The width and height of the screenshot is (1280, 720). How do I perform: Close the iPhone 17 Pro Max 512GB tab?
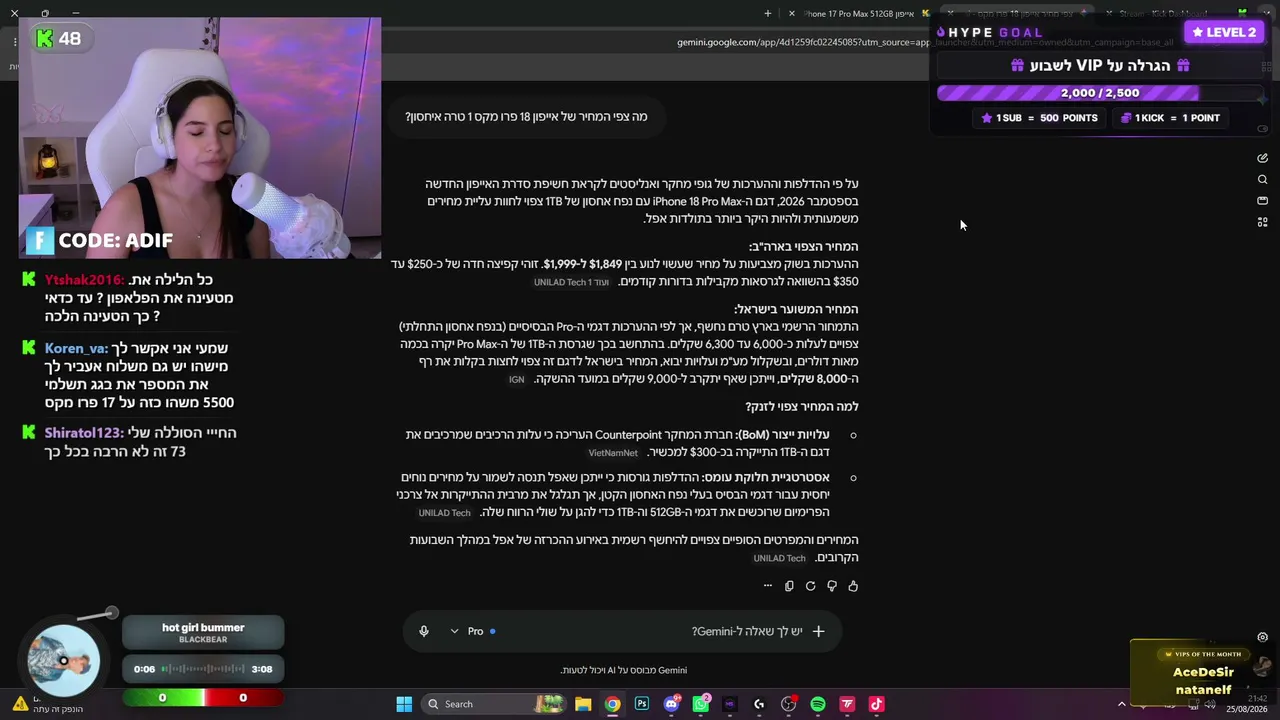[x=792, y=14]
